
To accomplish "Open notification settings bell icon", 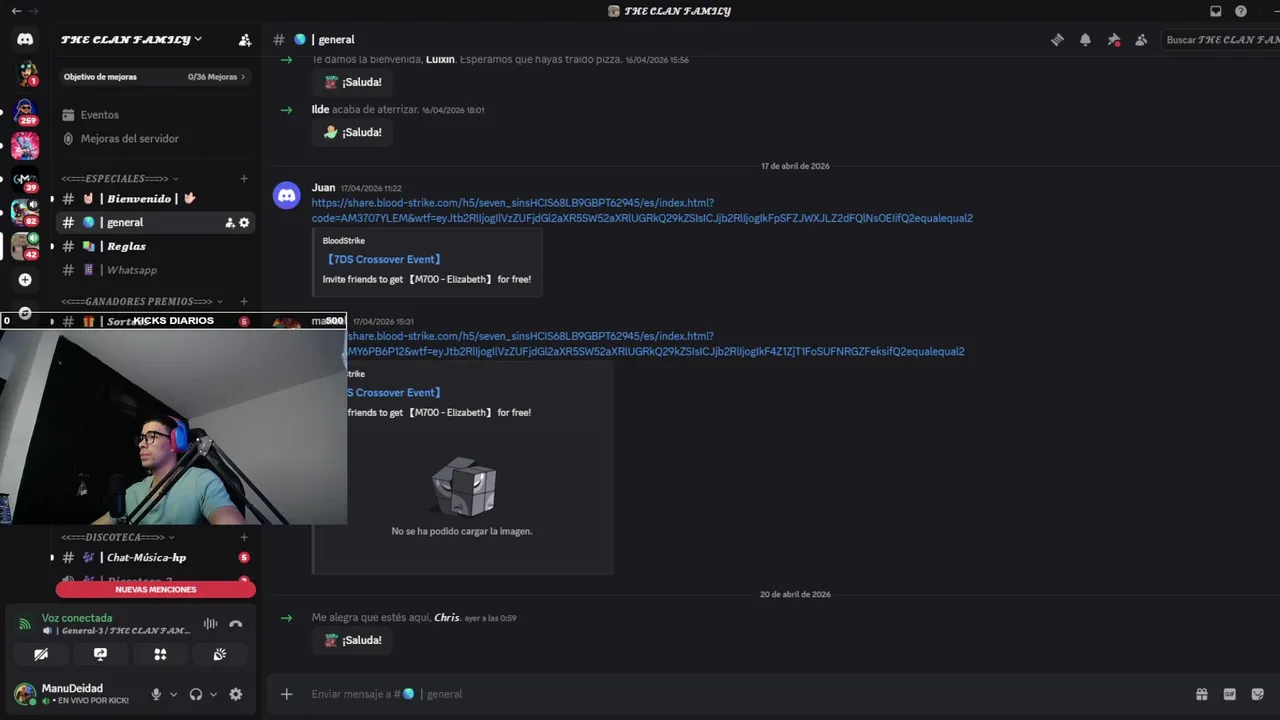I will (x=1085, y=40).
